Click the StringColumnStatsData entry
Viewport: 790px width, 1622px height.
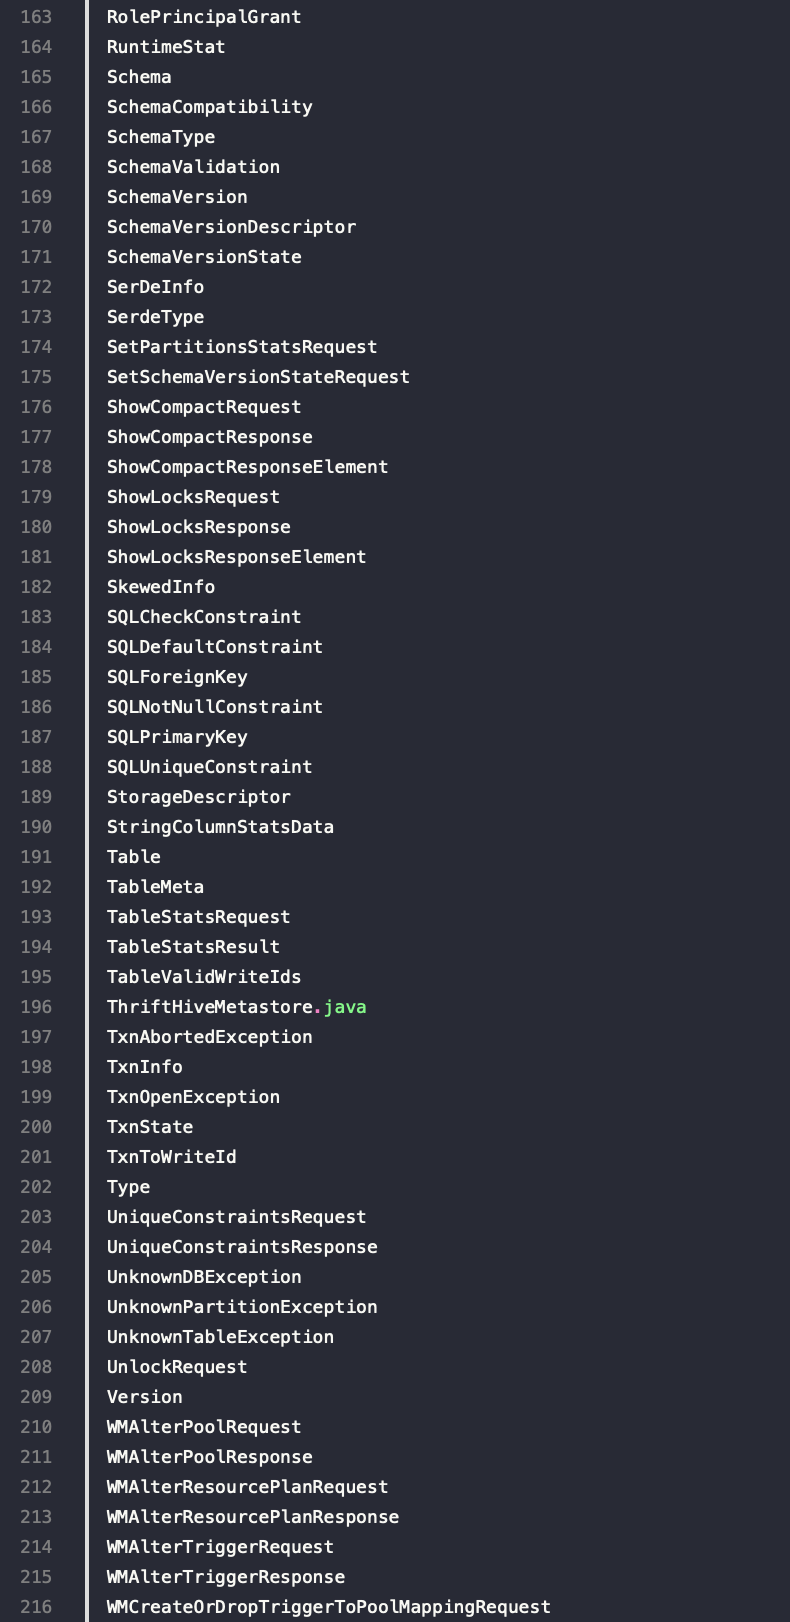click(220, 827)
